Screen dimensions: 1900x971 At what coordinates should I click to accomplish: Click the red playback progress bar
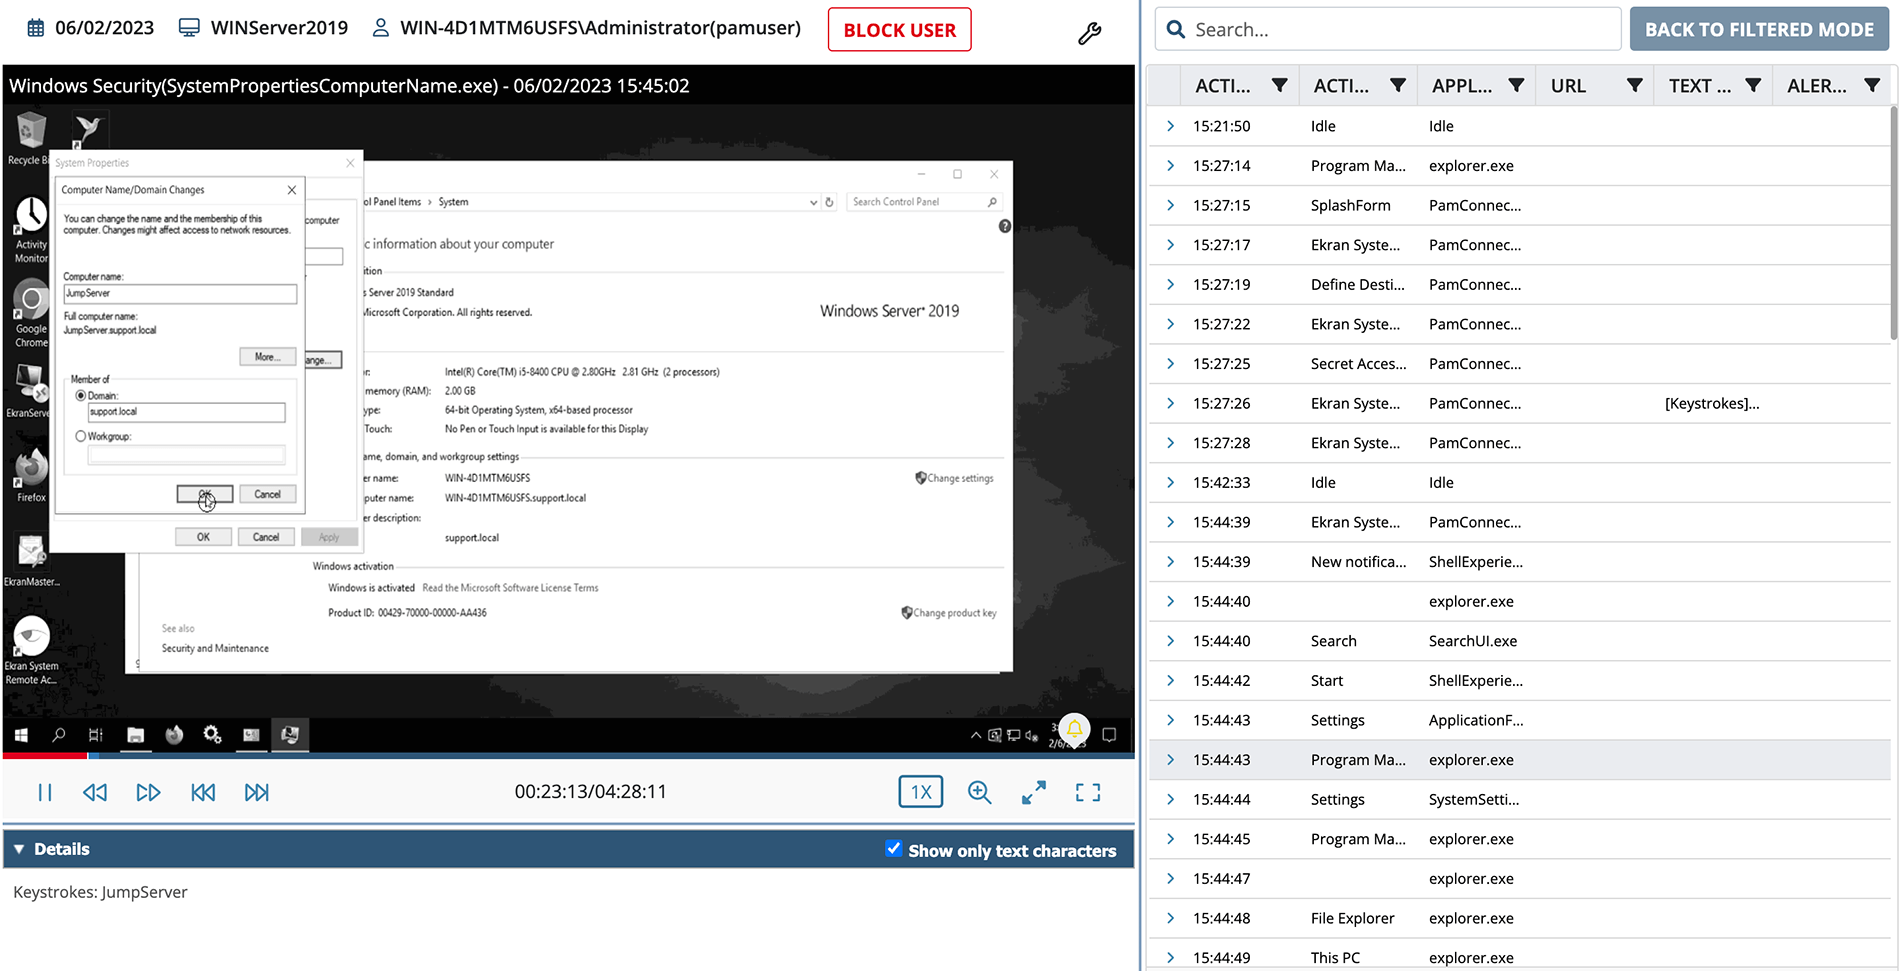(x=46, y=756)
